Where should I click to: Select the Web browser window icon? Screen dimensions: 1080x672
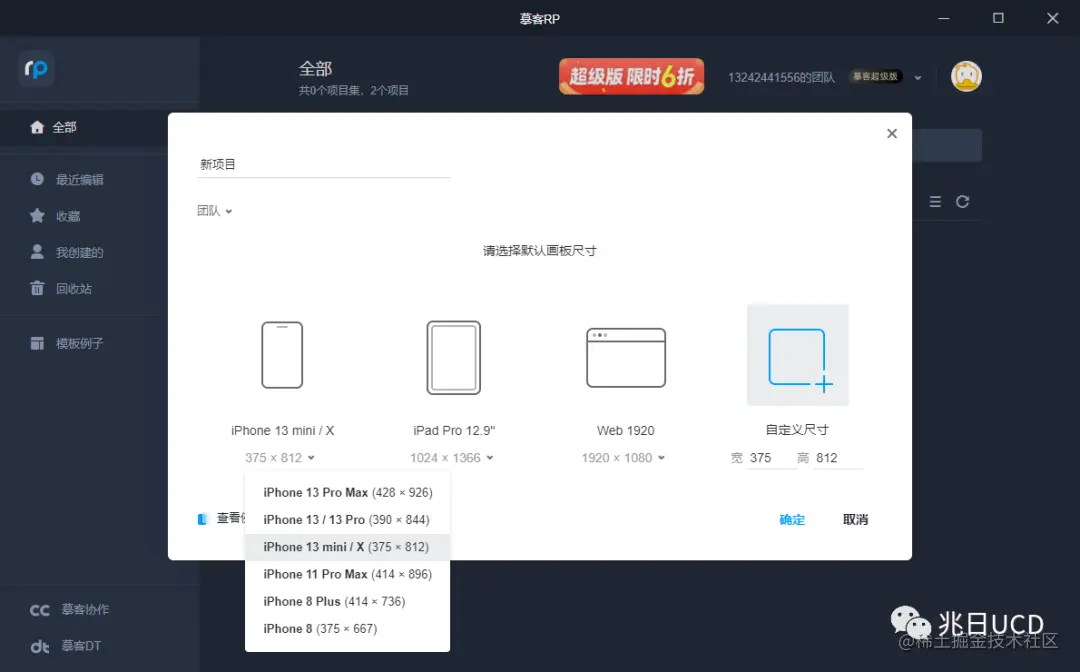click(x=626, y=357)
